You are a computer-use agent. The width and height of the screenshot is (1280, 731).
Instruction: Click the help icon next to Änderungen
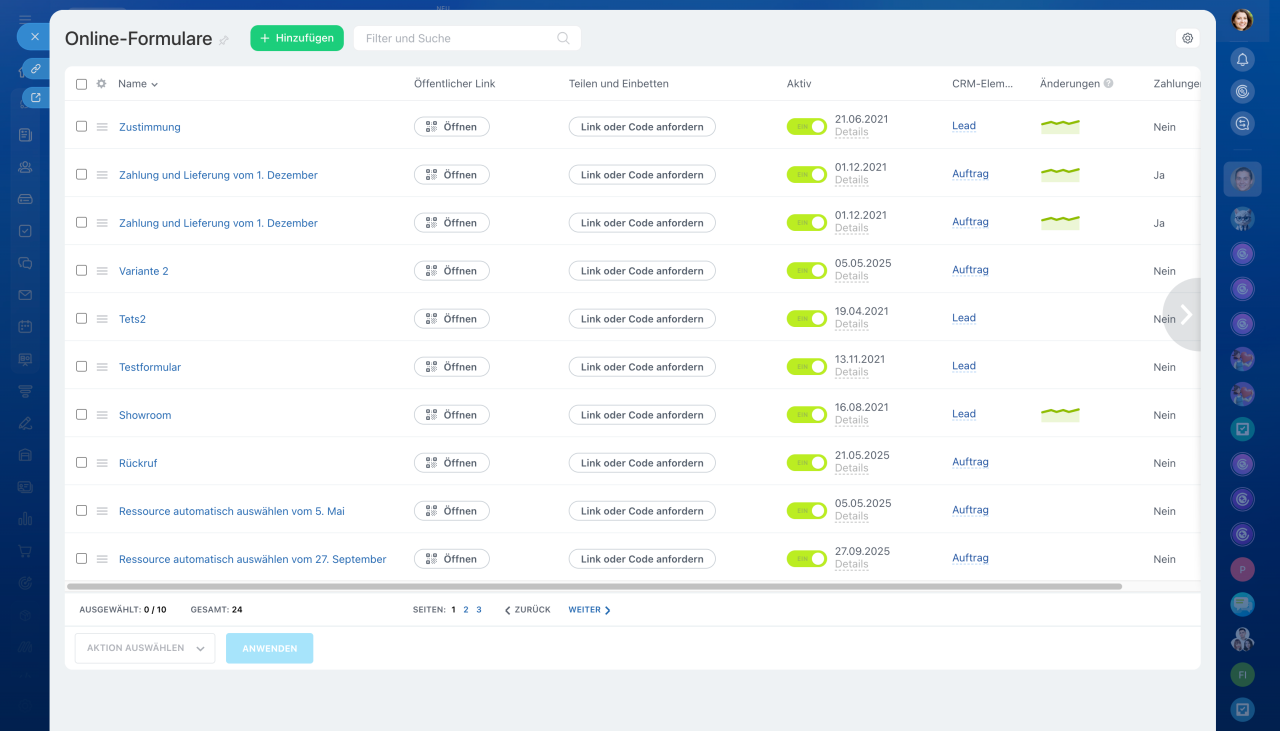pyautogui.click(x=1109, y=84)
